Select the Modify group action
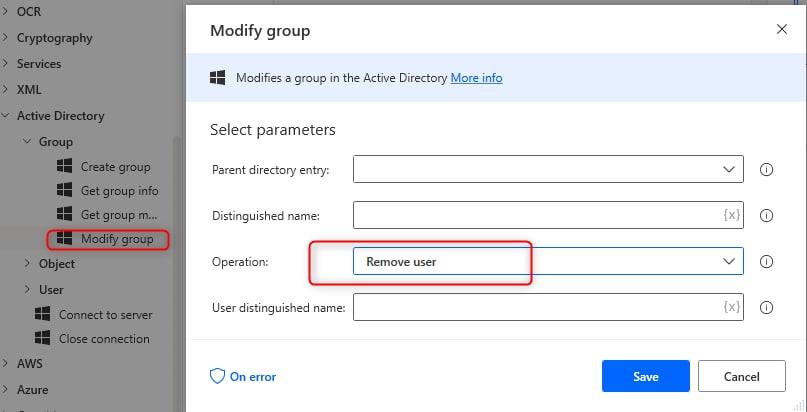807x412 pixels. tap(116, 239)
